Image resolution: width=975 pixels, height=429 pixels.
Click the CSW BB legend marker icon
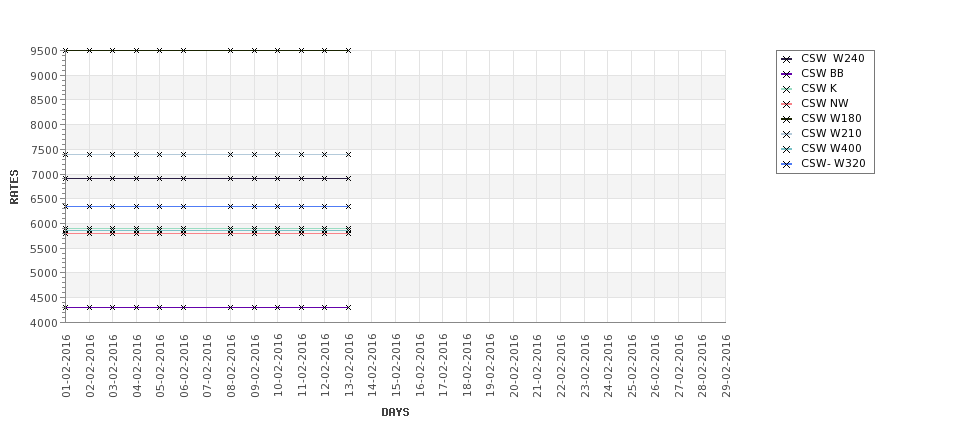point(787,74)
